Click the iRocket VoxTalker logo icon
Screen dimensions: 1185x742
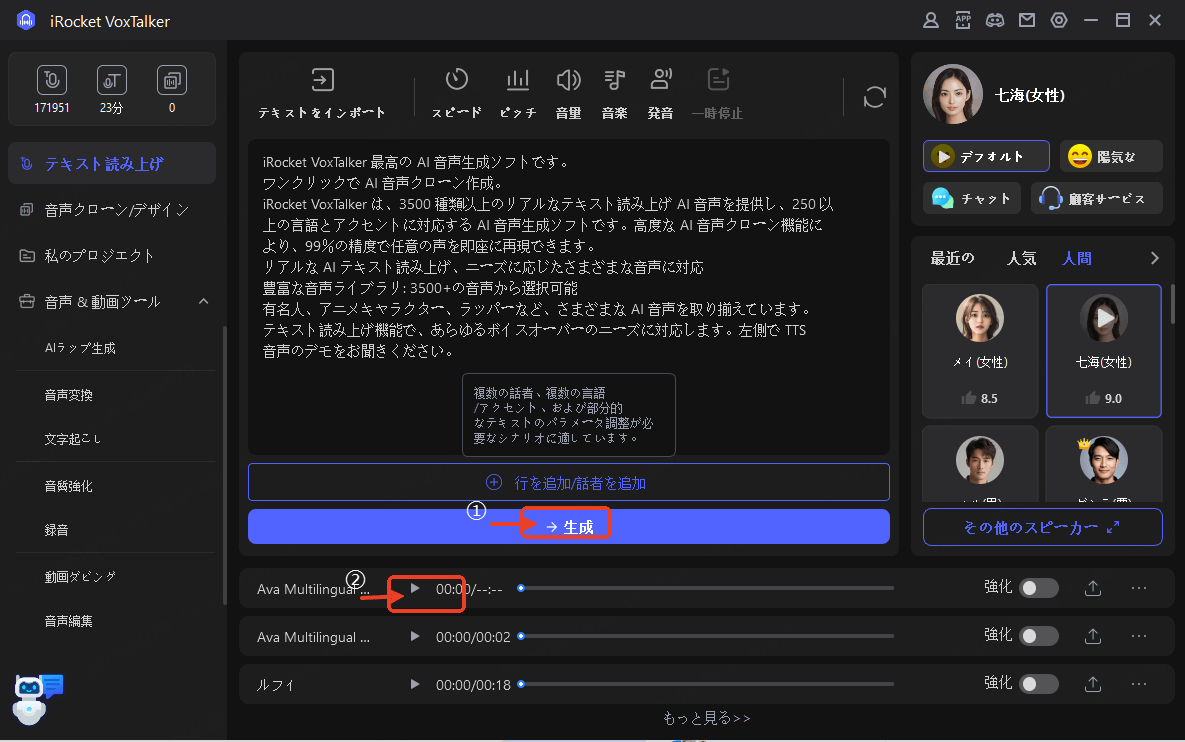pyautogui.click(x=26, y=20)
